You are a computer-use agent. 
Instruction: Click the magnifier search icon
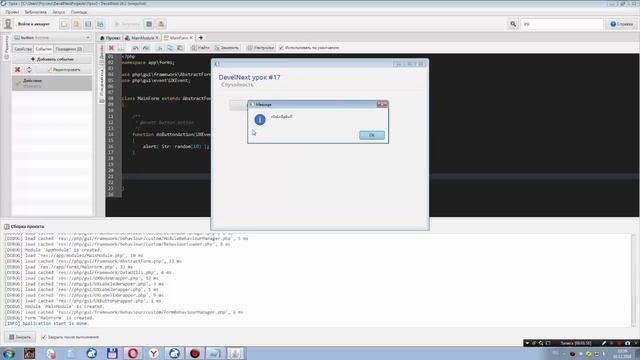[x=513, y=24]
